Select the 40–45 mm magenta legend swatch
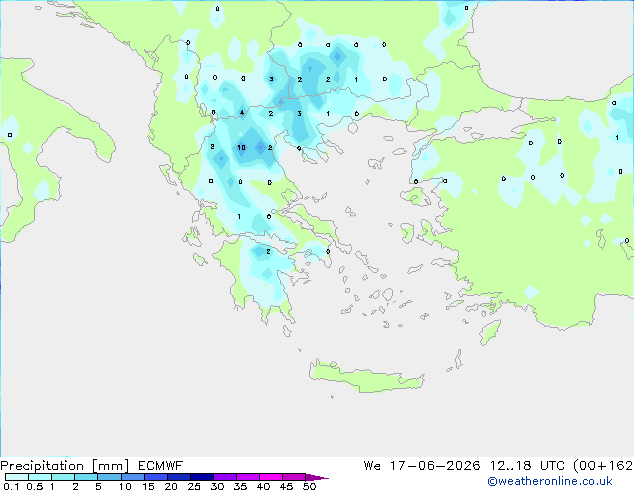Viewport: 634px width, 490px height. (x=271, y=477)
